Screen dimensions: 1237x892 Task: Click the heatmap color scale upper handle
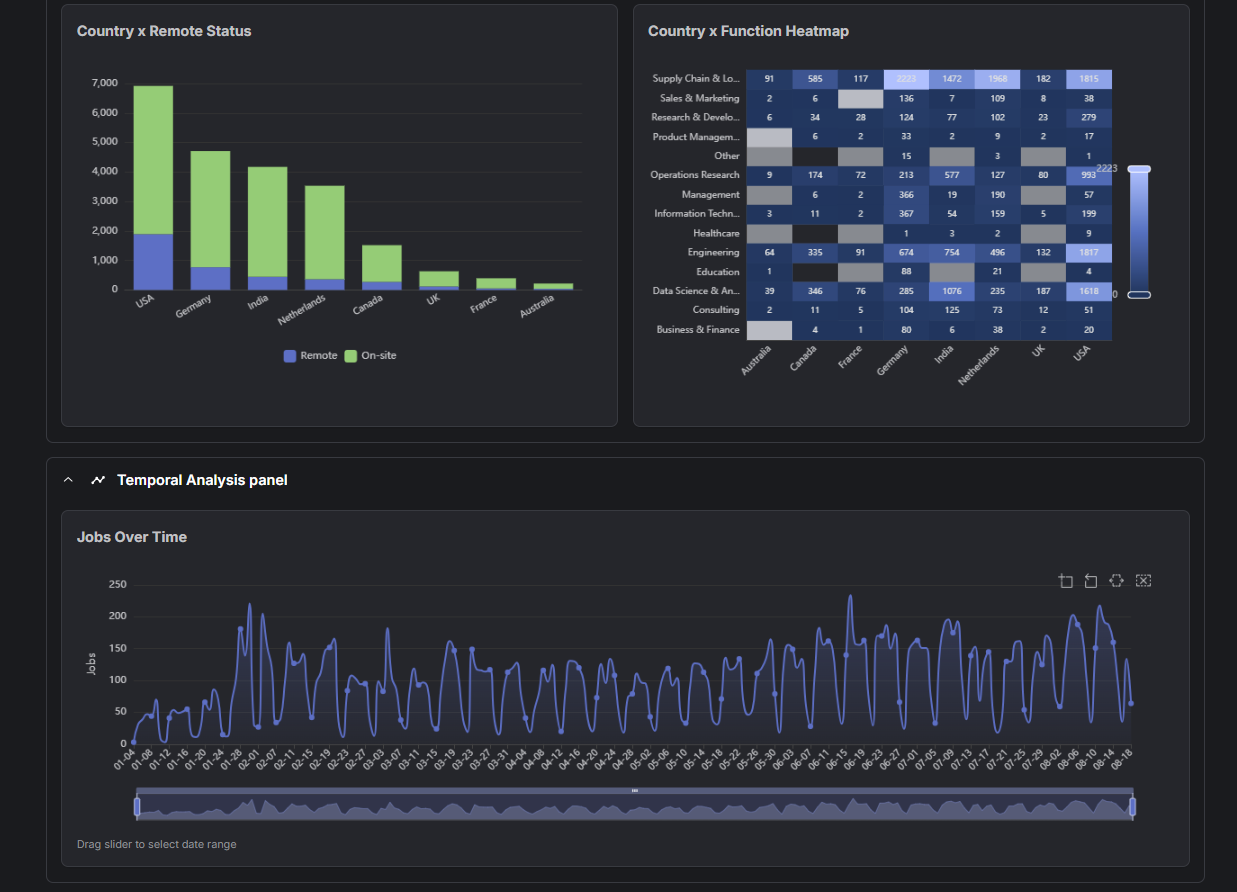1139,169
